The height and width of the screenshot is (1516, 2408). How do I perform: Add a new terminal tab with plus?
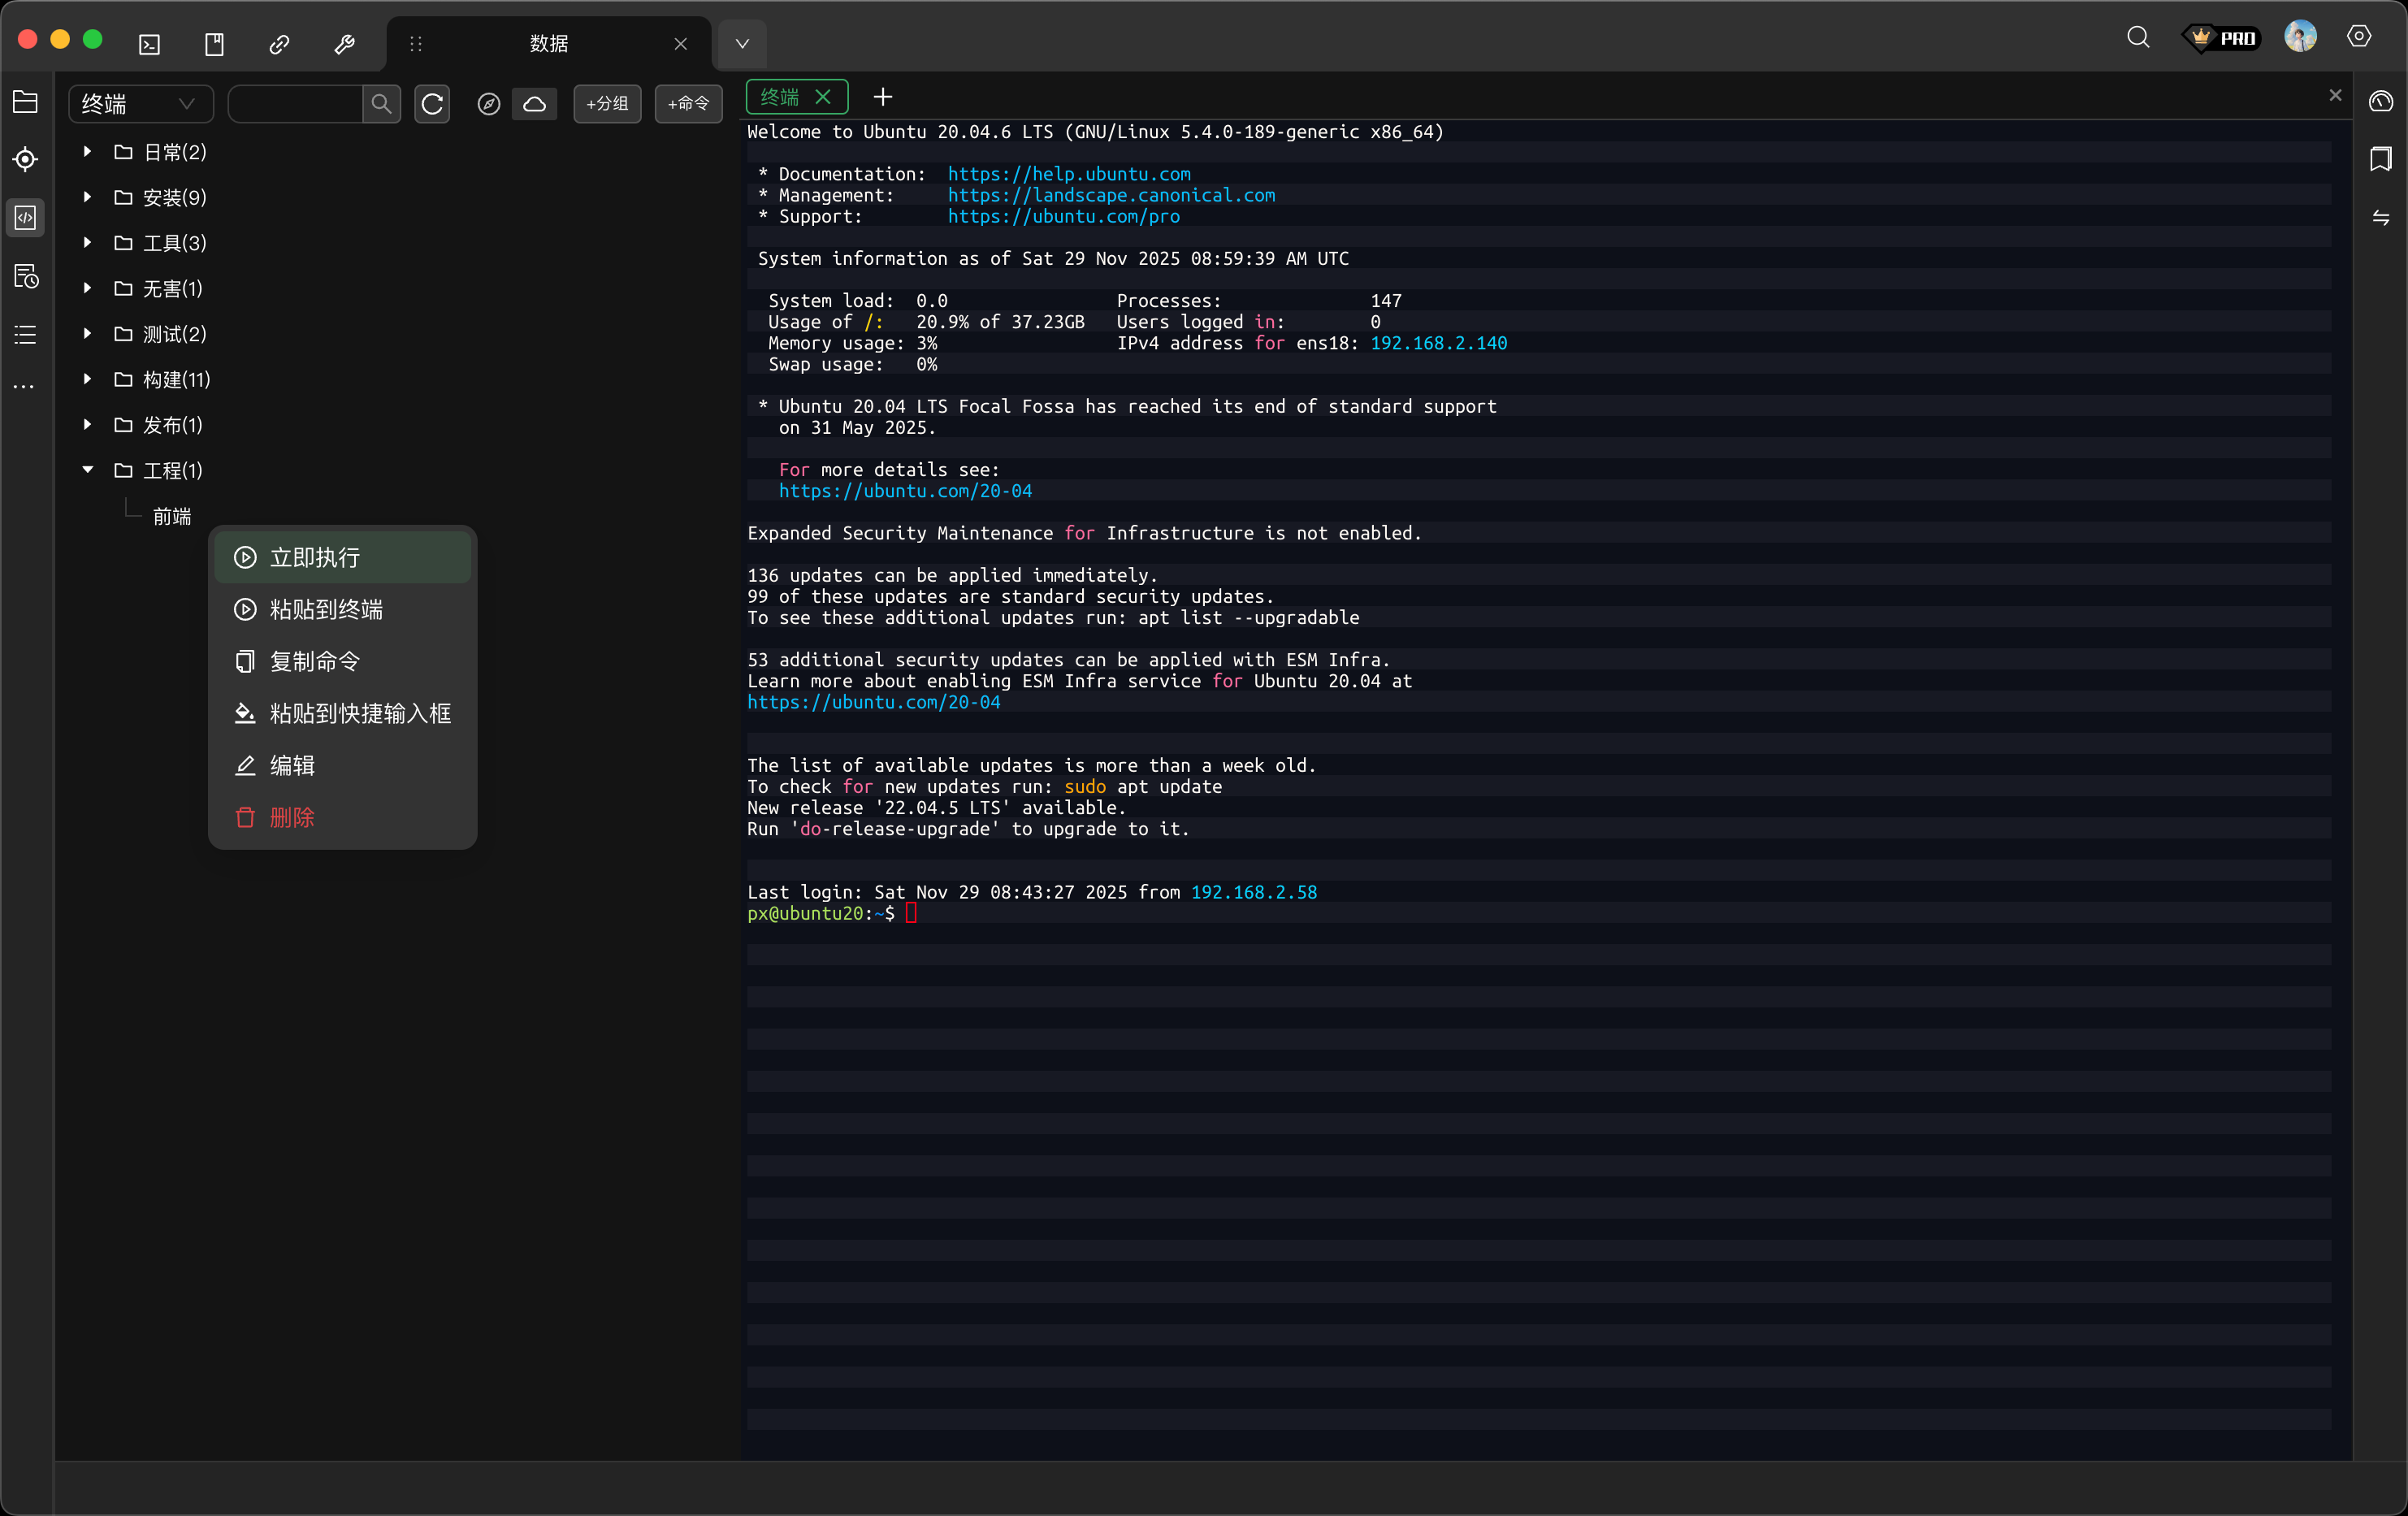coord(882,97)
